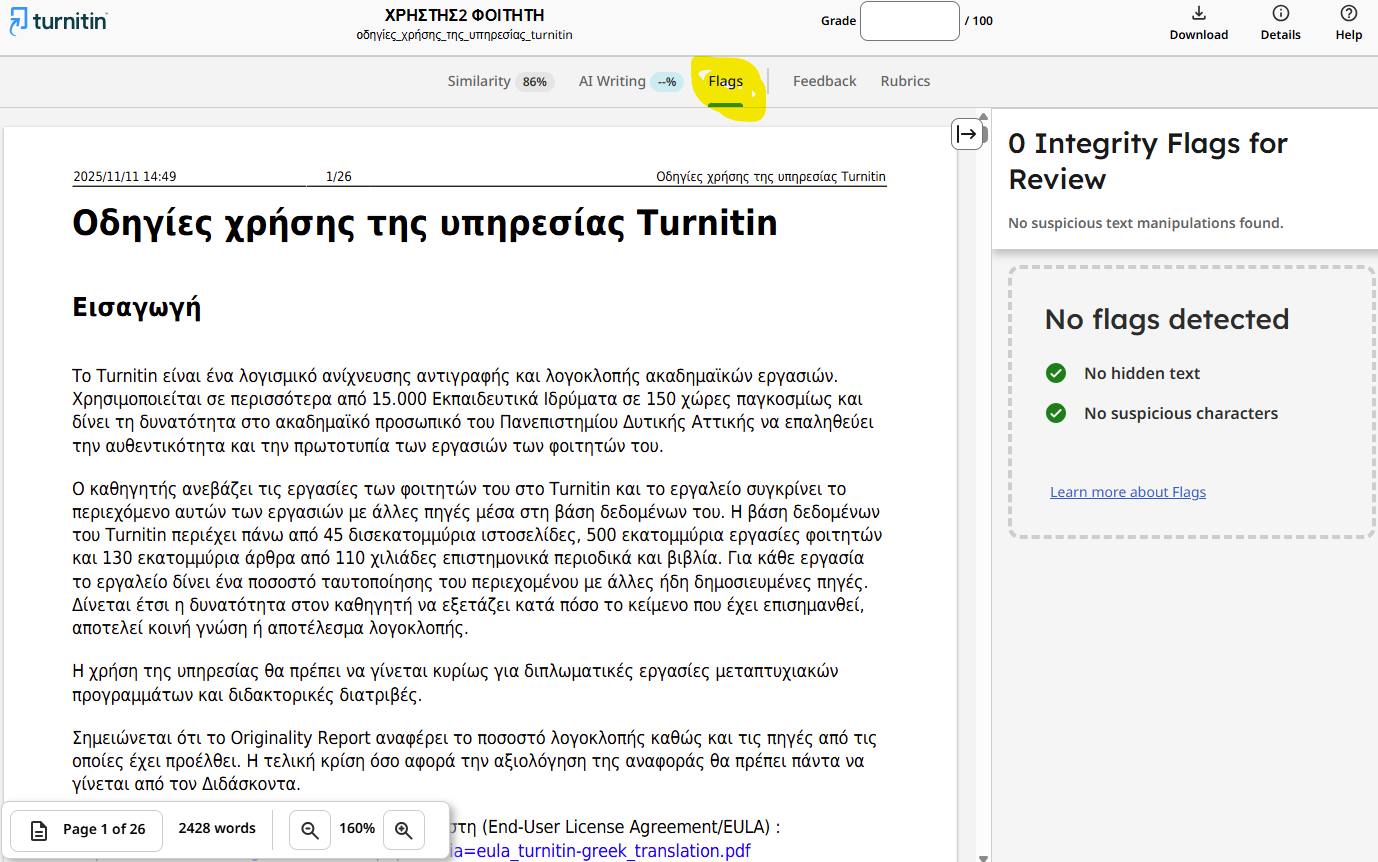Switch to the Rubrics tab
1378x862 pixels.
[x=905, y=82]
